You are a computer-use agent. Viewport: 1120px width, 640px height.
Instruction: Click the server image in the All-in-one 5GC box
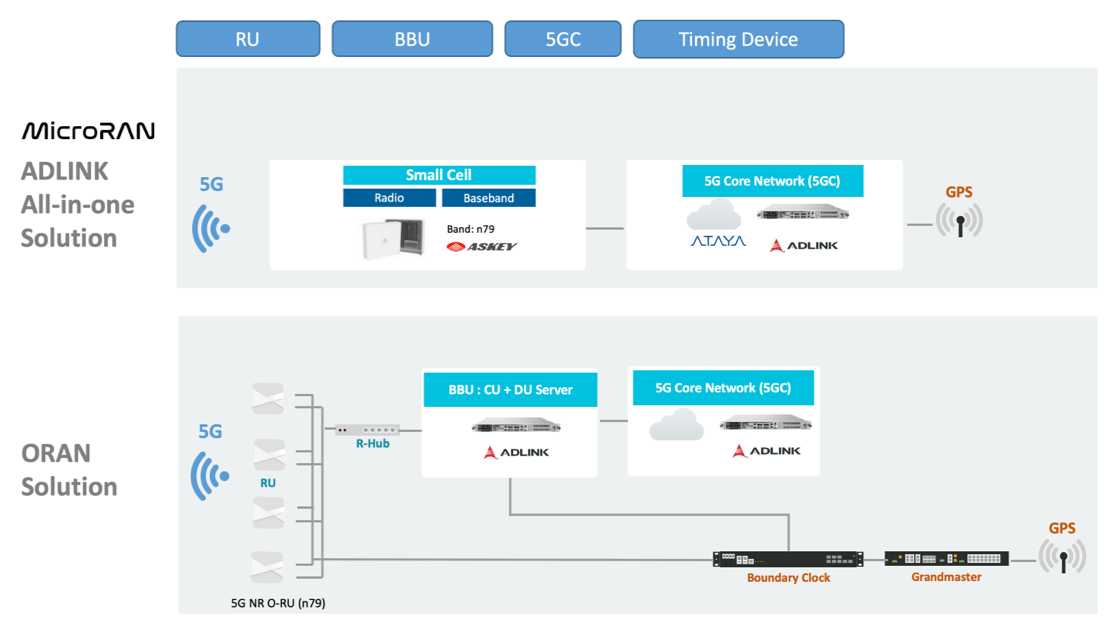804,212
